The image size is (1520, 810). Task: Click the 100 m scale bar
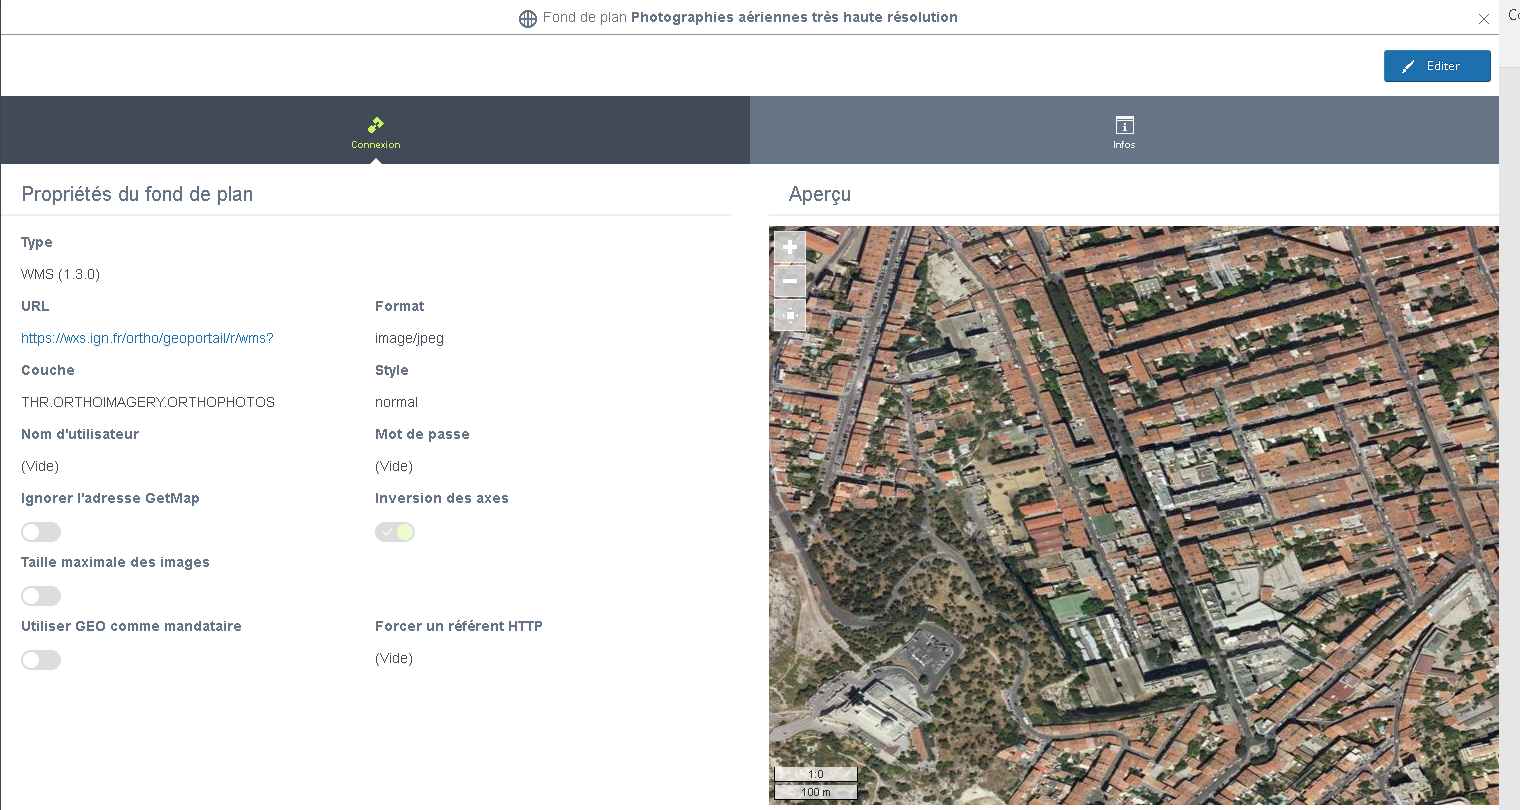[x=815, y=792]
